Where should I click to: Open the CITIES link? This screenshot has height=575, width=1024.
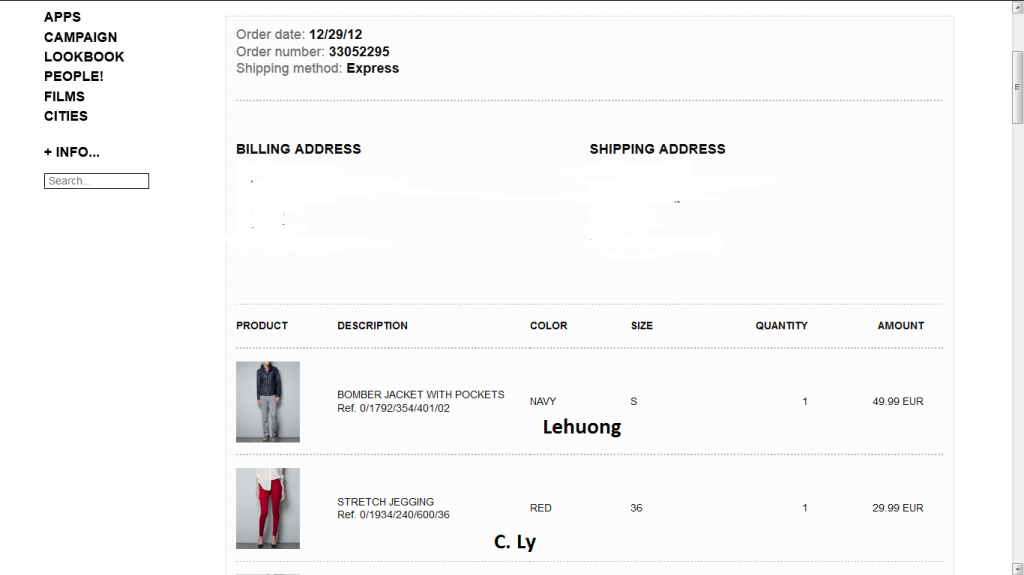pyautogui.click(x=66, y=116)
